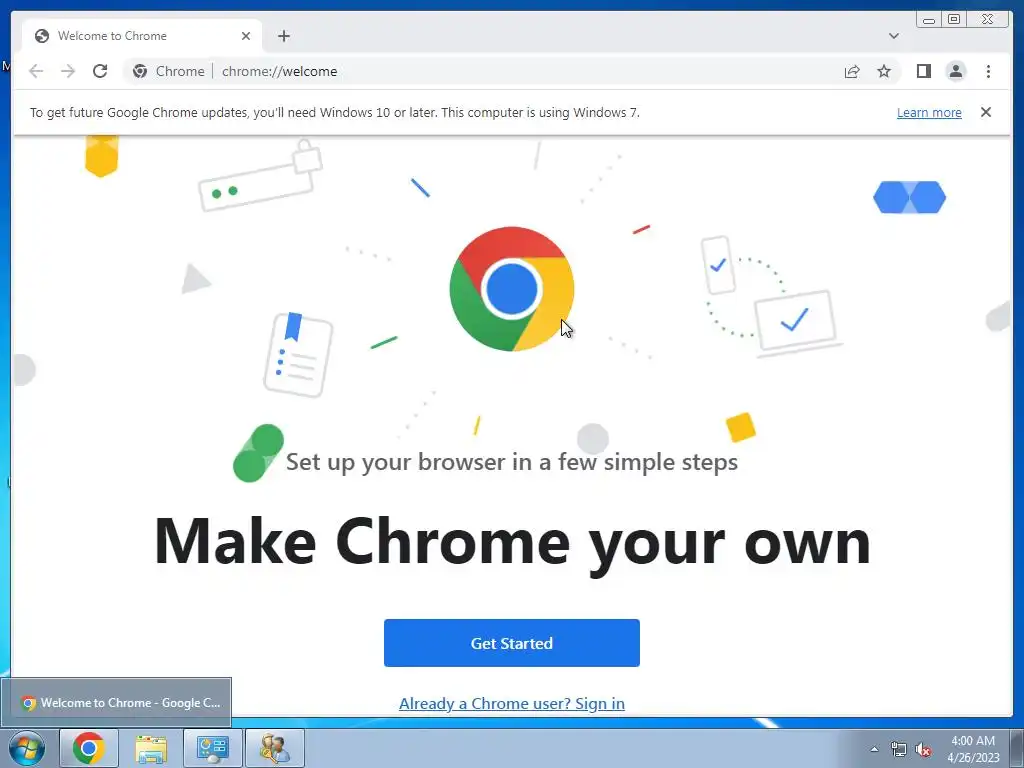Open a new tab with the plus button
The width and height of the screenshot is (1024, 768).
coord(283,36)
